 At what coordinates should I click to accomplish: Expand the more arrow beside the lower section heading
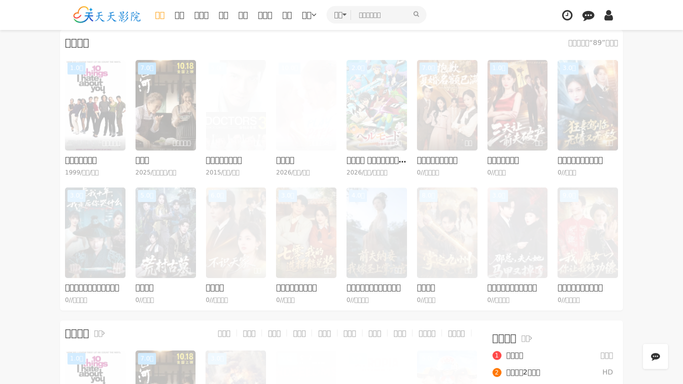[99, 333]
